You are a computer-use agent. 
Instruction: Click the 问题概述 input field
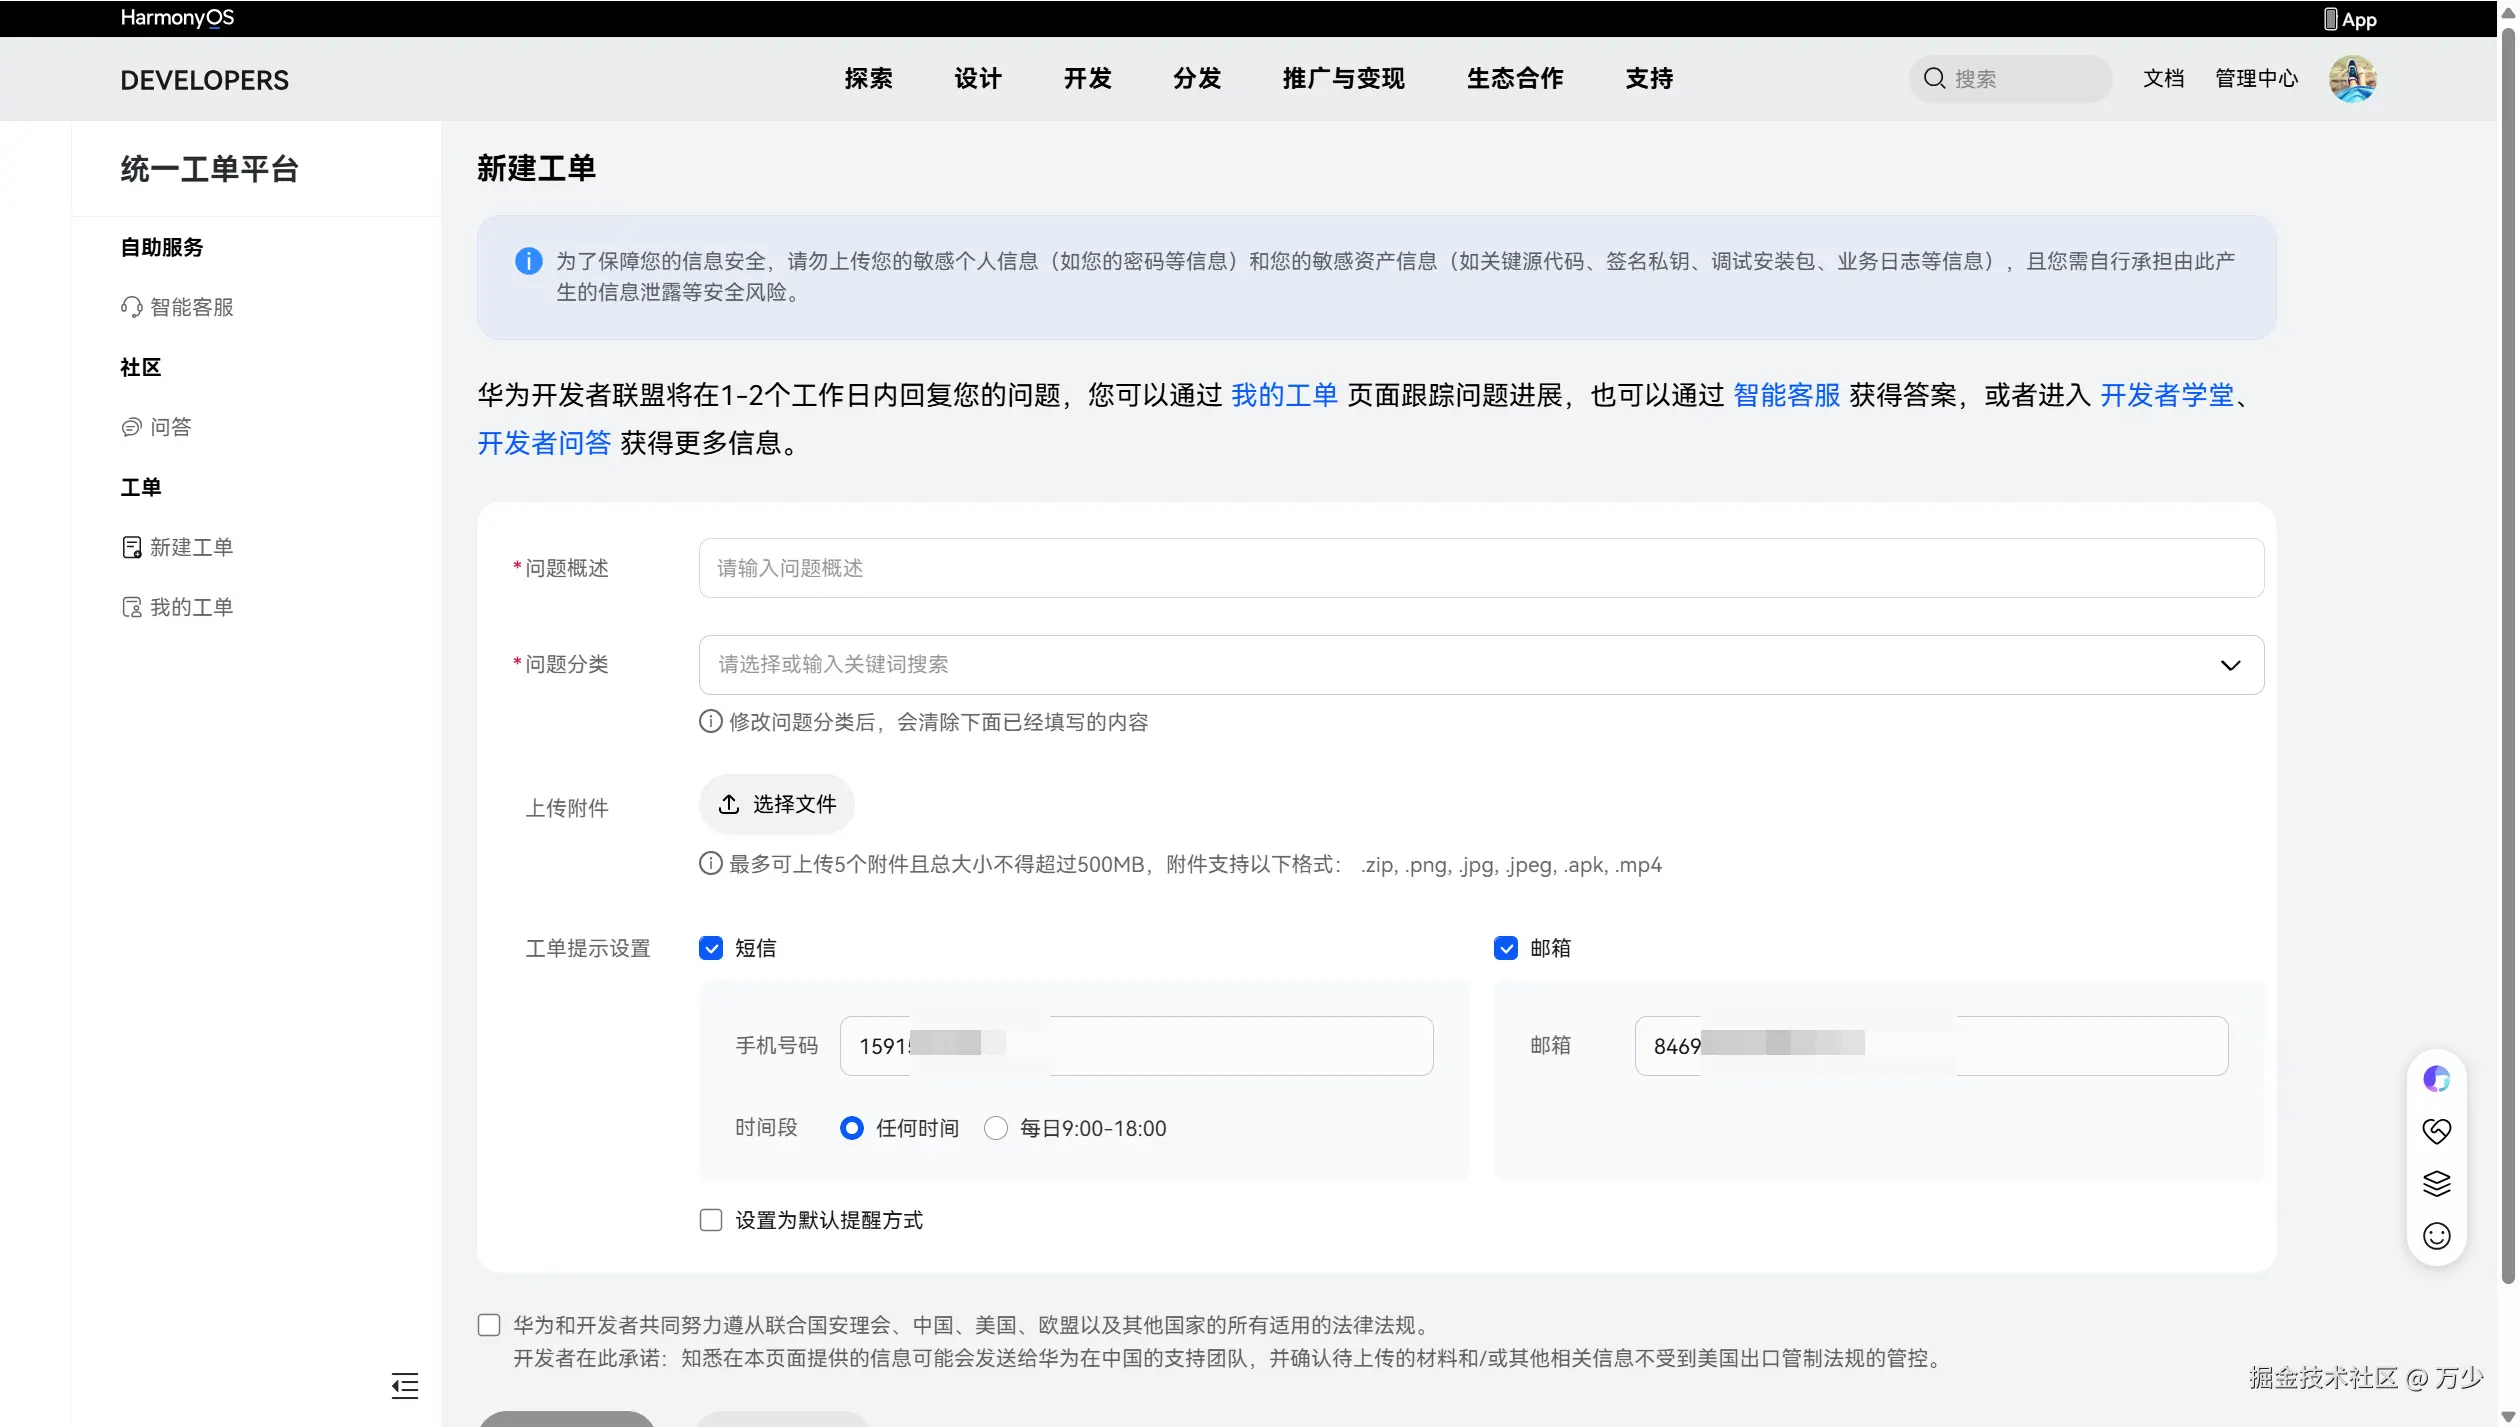1480,568
